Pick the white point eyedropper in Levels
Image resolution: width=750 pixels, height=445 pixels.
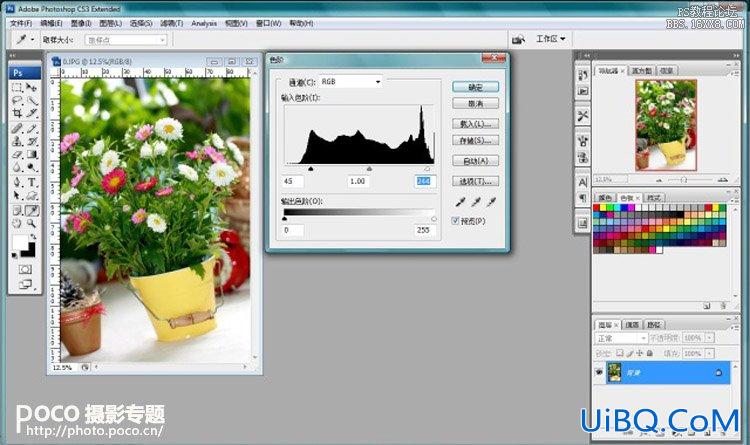click(491, 202)
